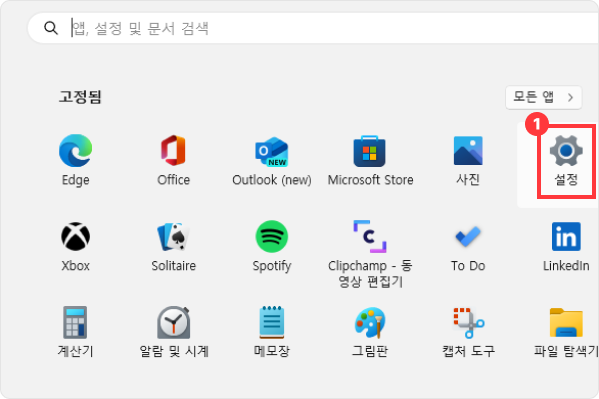Image resolution: width=599 pixels, height=399 pixels.
Task: Open the 계산기 calculator app
Action: (x=76, y=332)
